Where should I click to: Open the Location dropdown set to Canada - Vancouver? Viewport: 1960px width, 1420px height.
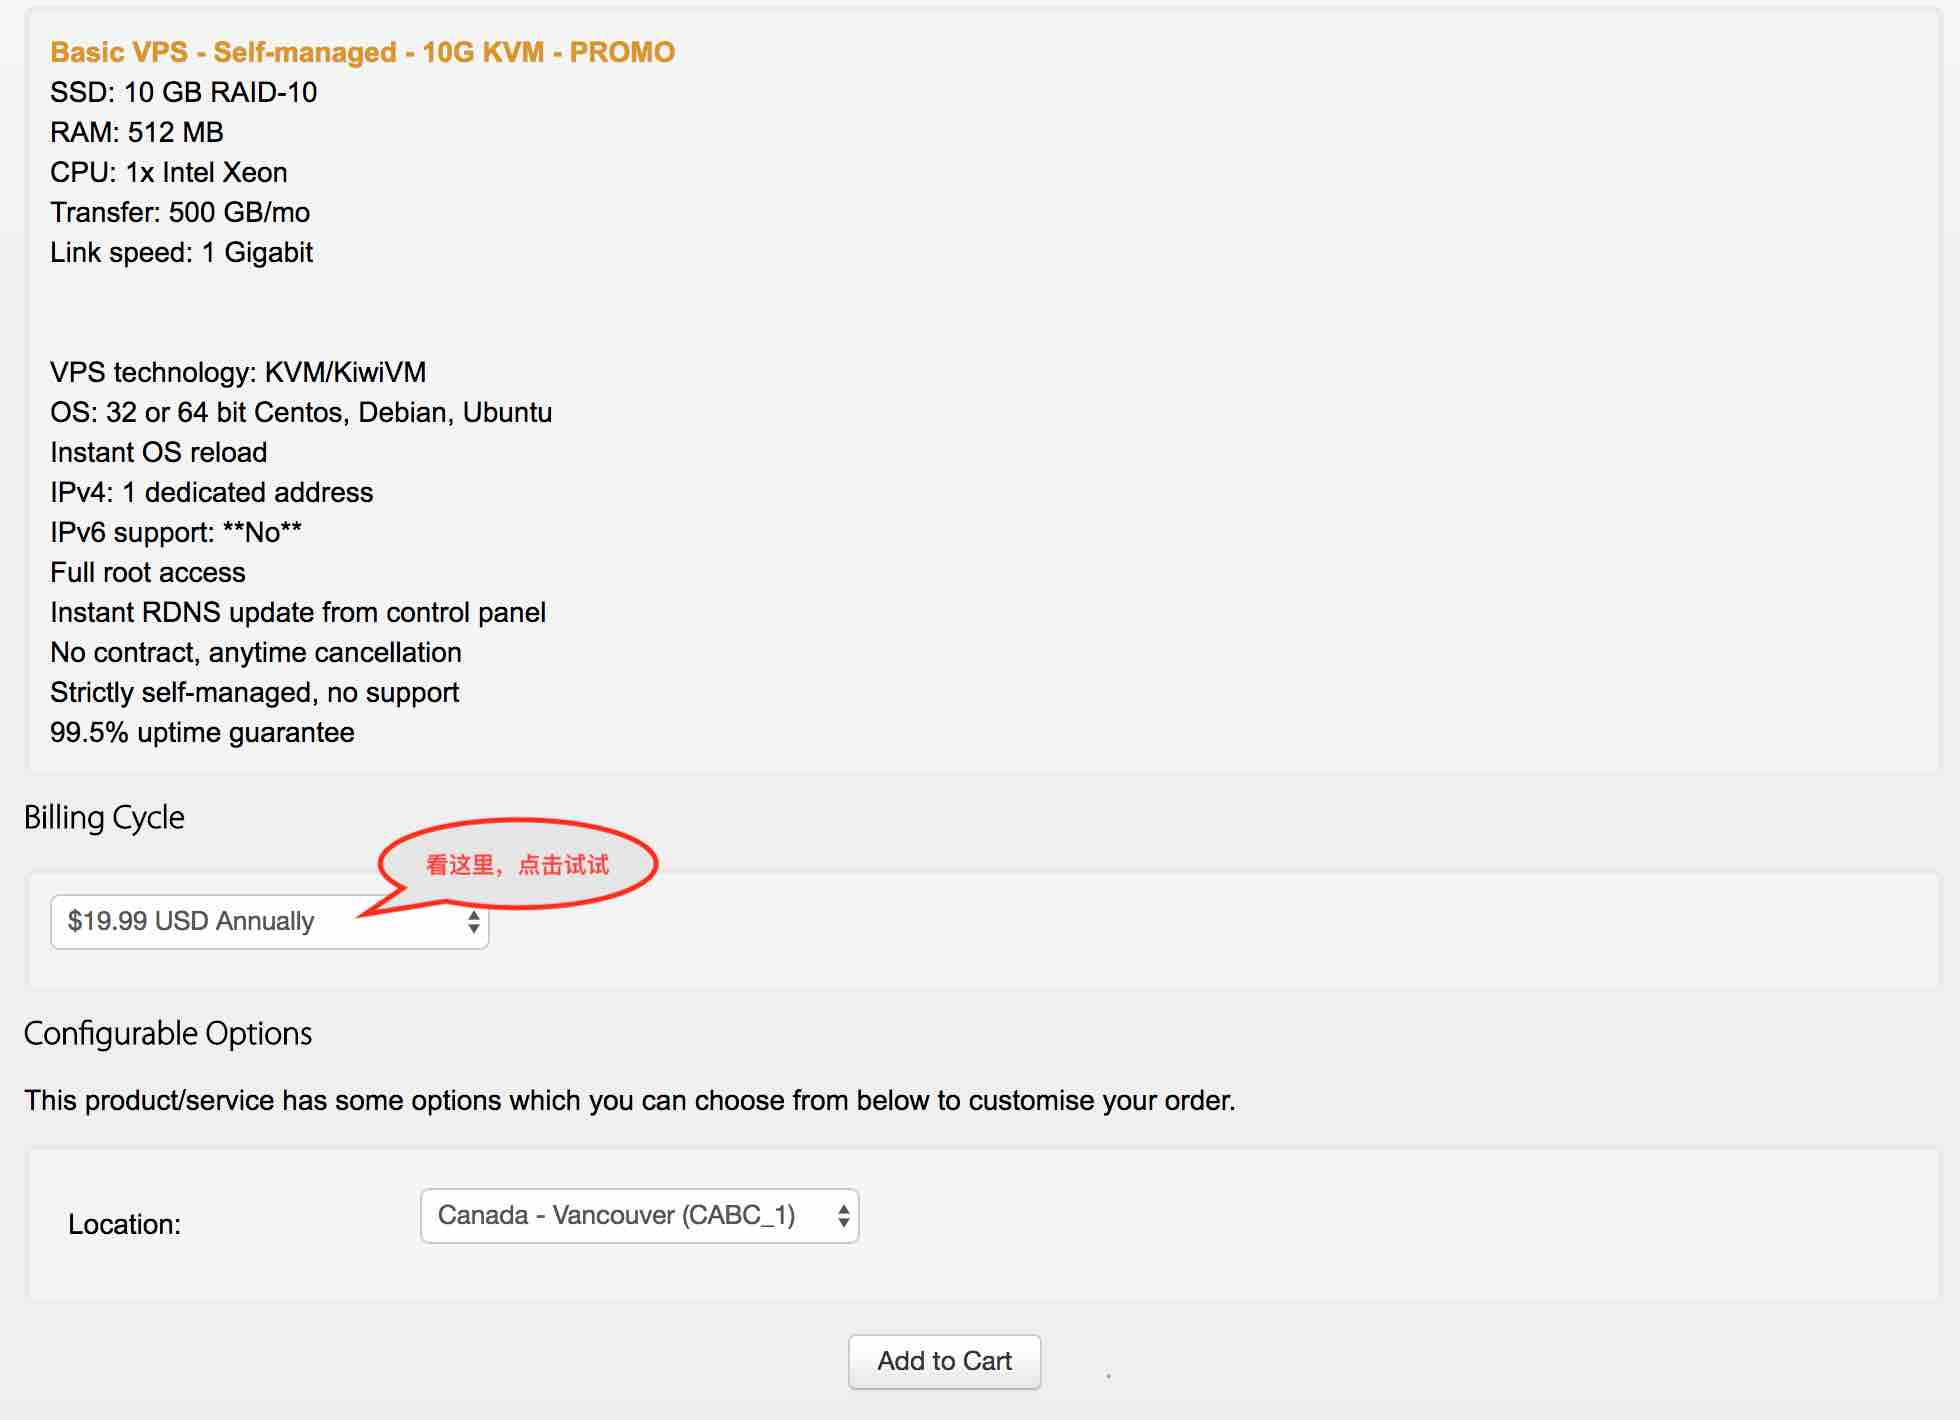(639, 1215)
